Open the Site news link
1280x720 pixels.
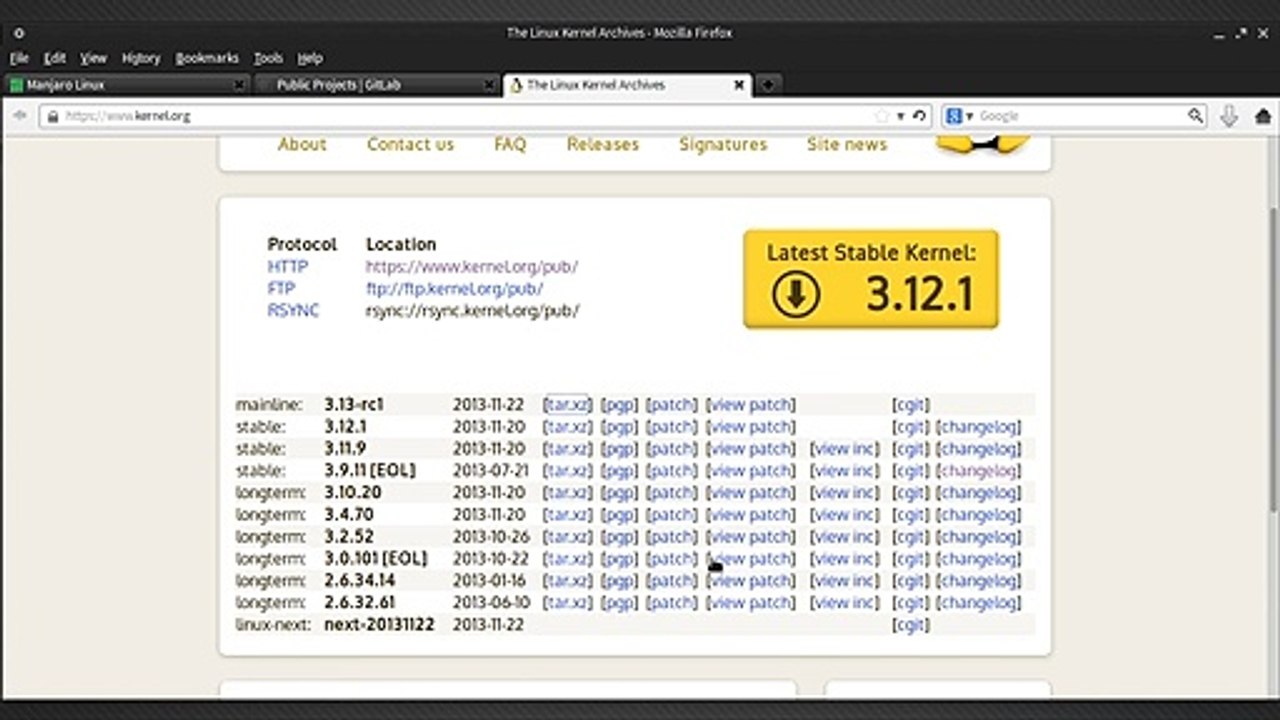click(x=847, y=144)
